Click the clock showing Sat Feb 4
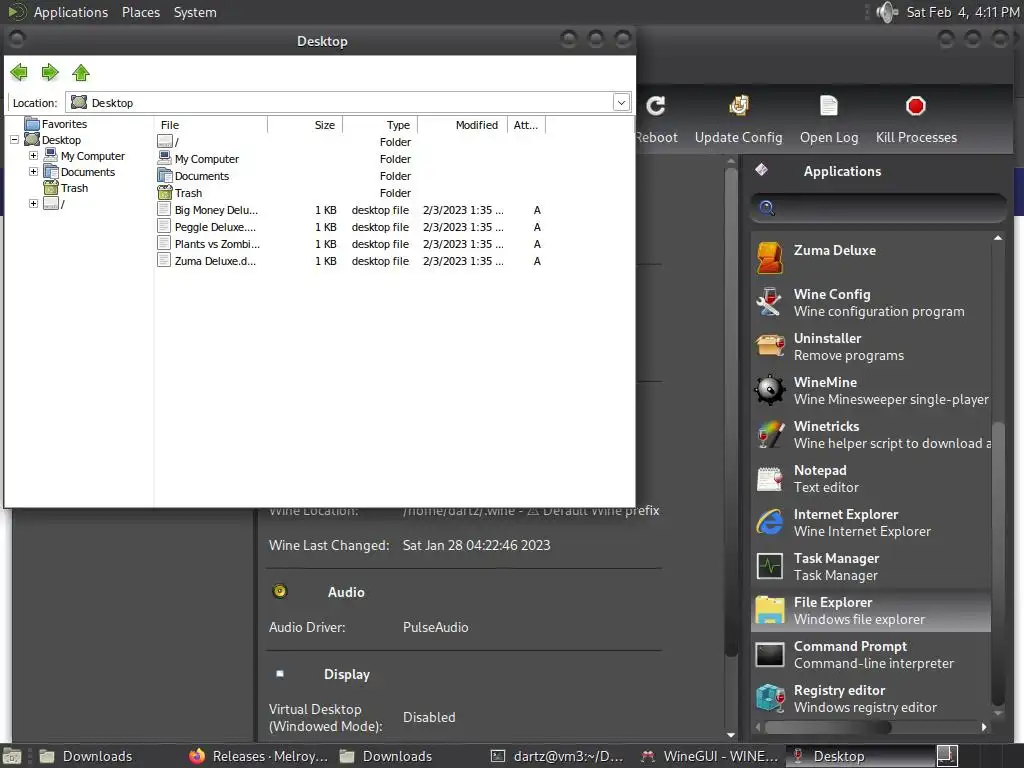Image resolution: width=1024 pixels, height=768 pixels. point(963,12)
